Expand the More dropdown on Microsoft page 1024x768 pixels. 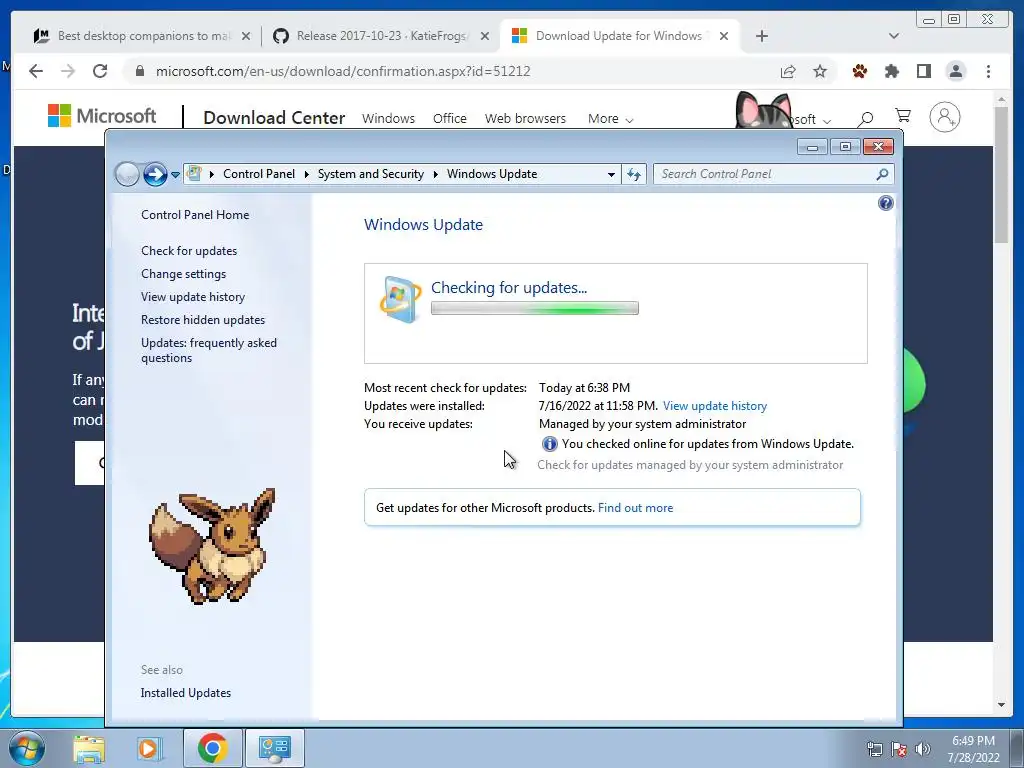[x=610, y=119]
